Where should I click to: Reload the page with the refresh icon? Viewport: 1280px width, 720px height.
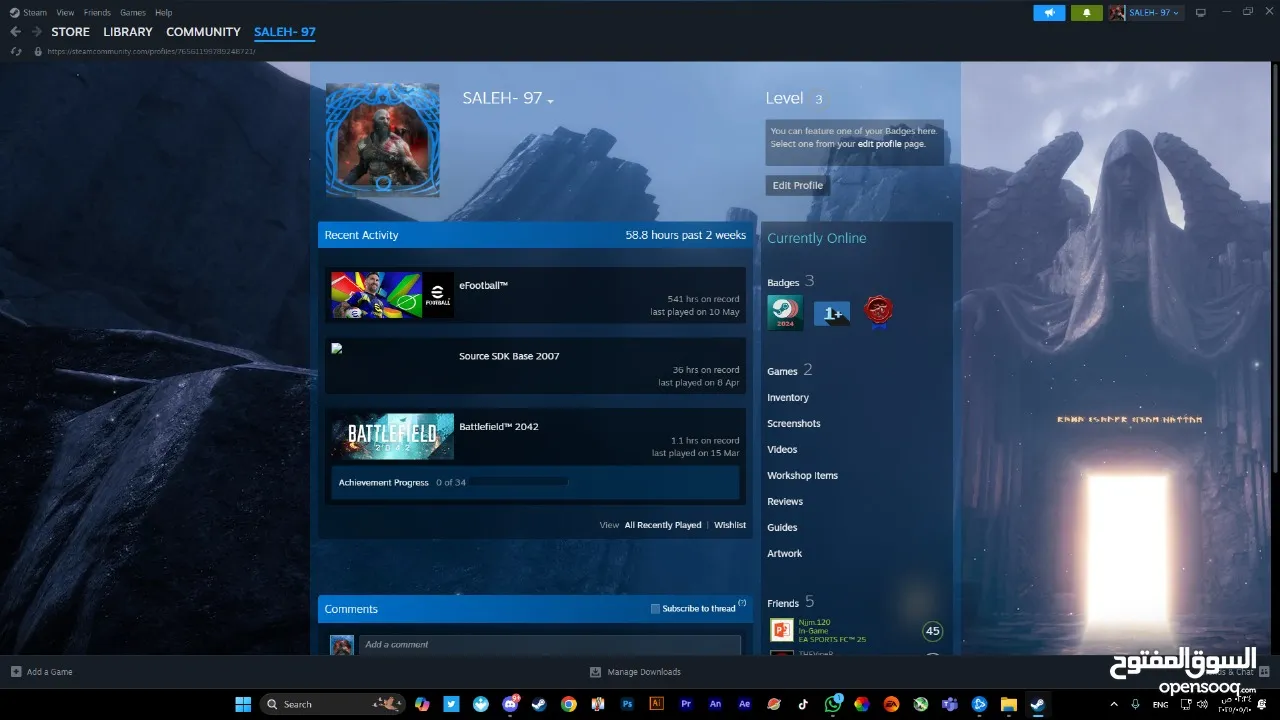[16, 51]
